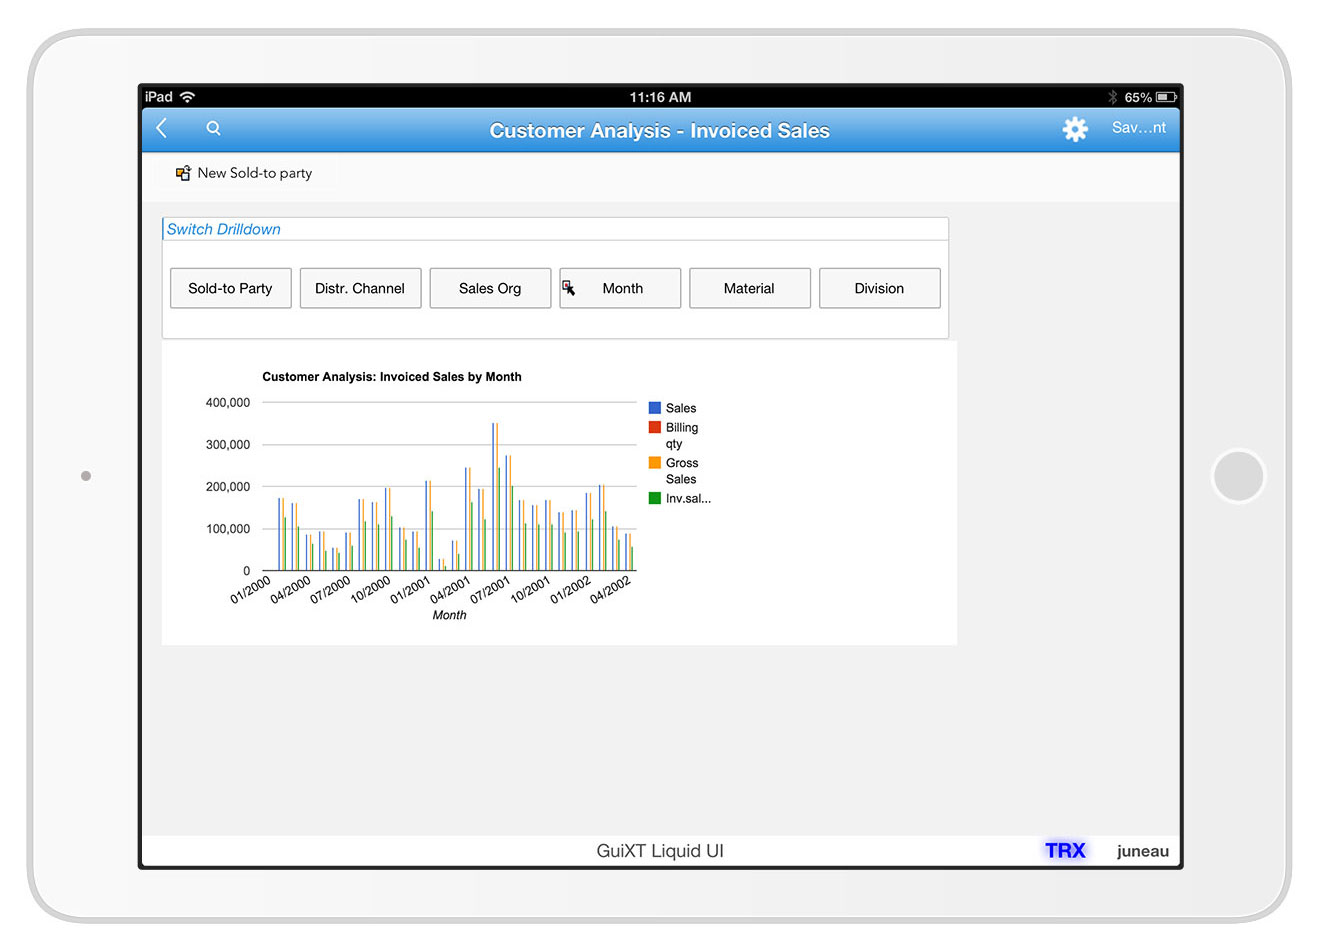Click the TRX indicator in footer
The height and width of the screenshot is (946, 1329).
pos(1065,850)
